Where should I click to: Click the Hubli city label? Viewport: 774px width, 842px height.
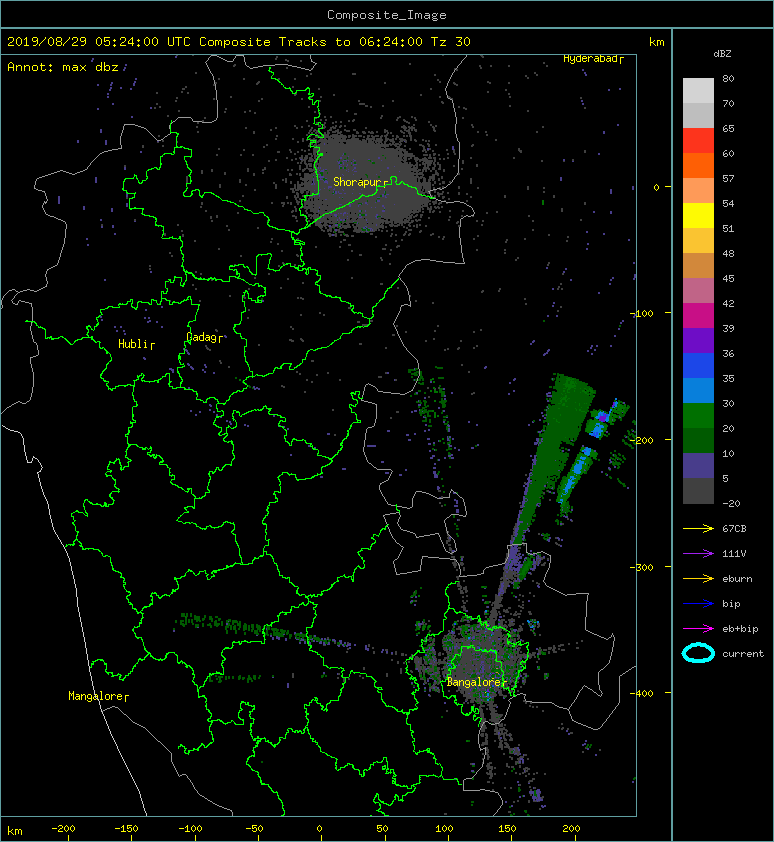pyautogui.click(x=133, y=344)
